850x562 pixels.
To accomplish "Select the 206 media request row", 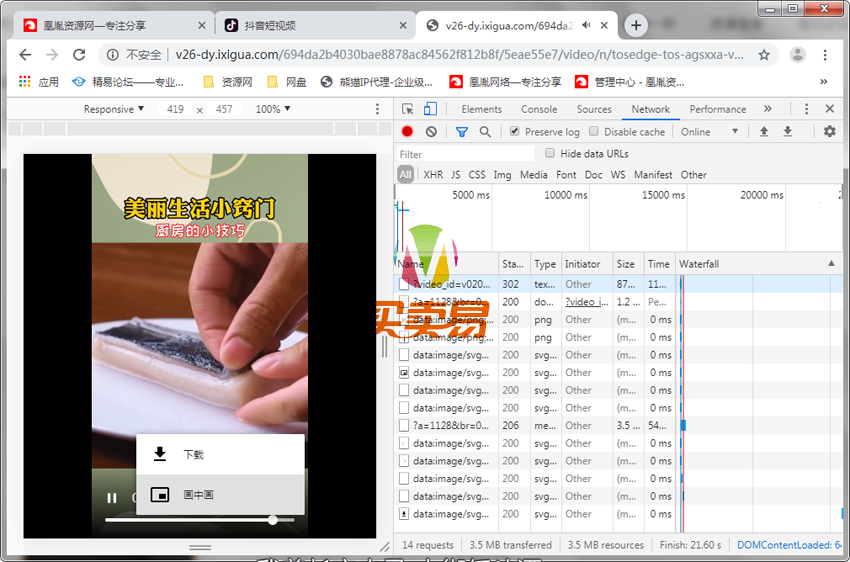I will pos(618,425).
